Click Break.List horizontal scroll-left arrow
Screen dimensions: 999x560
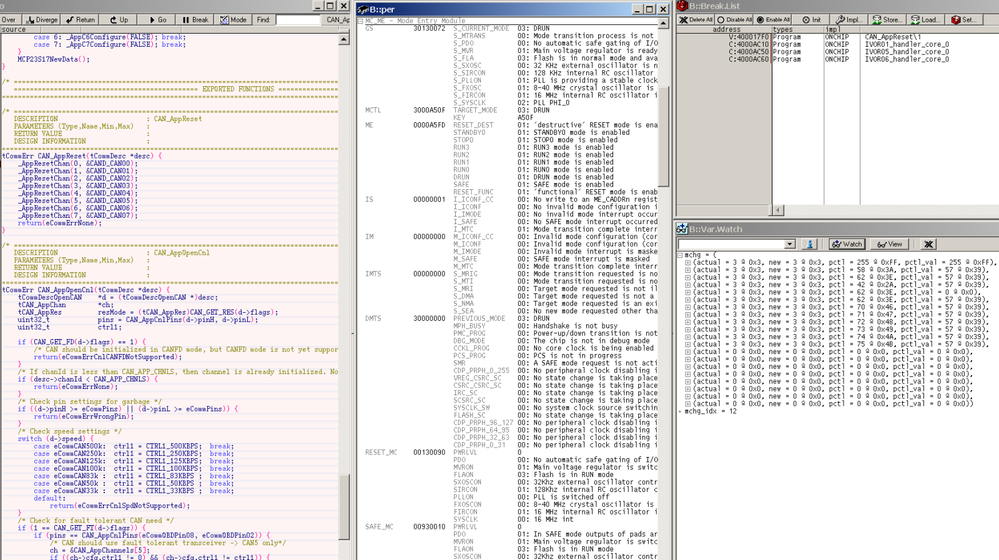tap(778, 210)
